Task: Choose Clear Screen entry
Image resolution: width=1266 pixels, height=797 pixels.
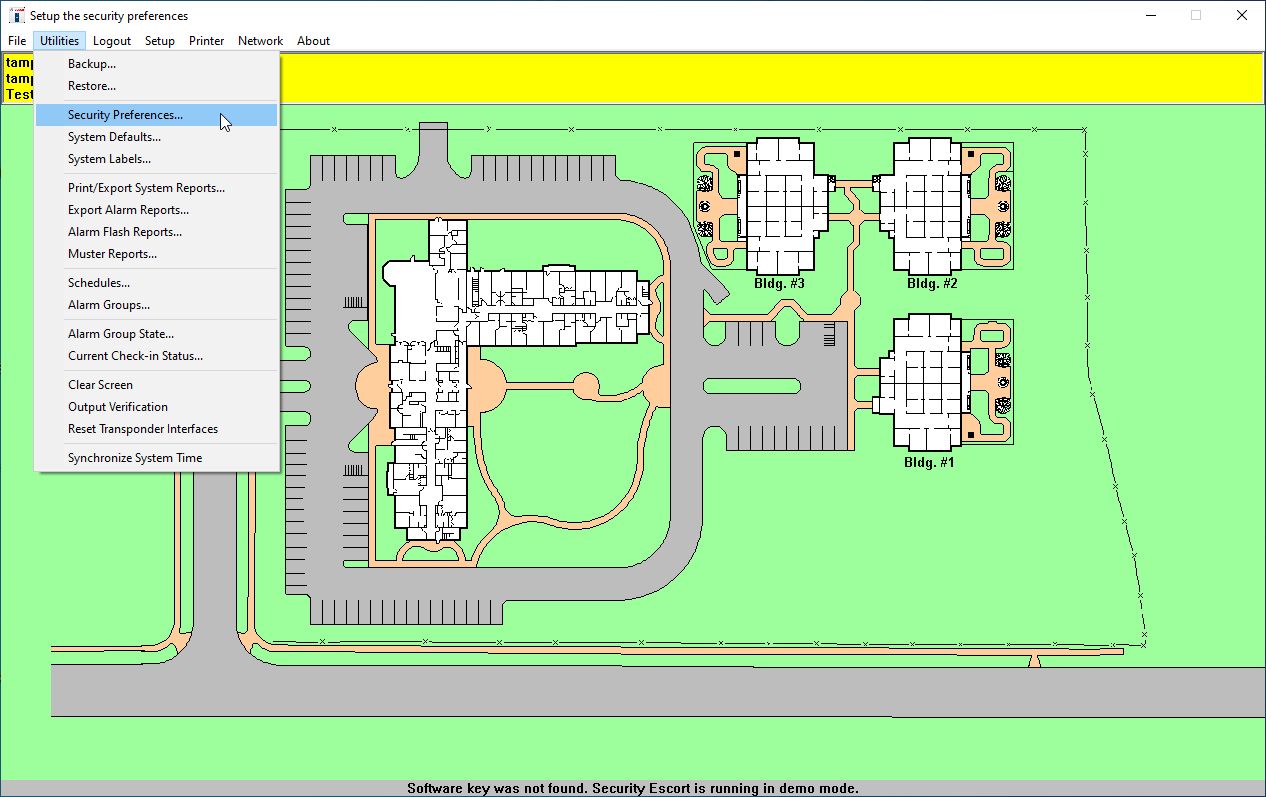Action: click(x=157, y=385)
